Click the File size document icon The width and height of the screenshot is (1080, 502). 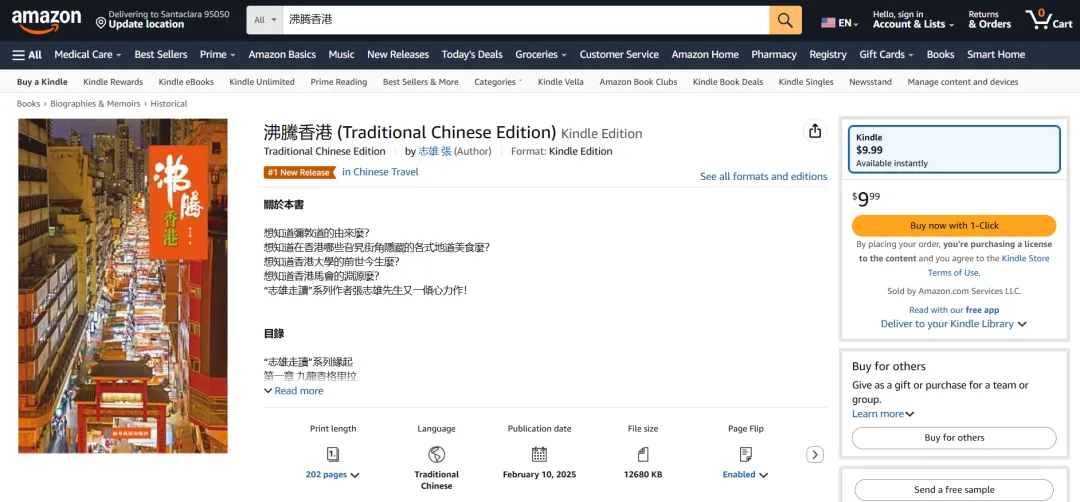(643, 454)
